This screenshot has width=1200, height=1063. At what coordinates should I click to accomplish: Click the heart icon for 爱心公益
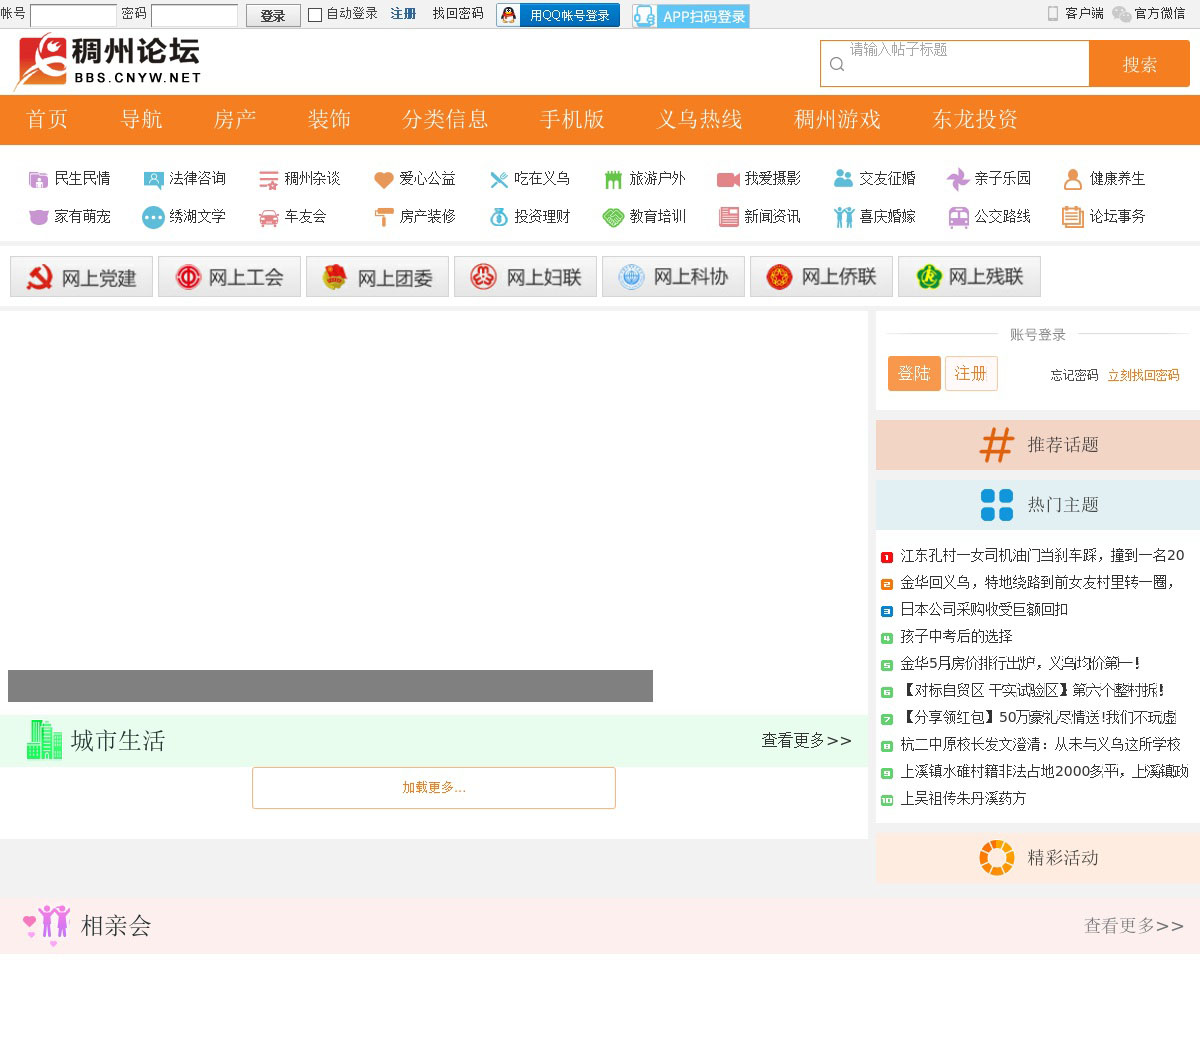tap(383, 179)
